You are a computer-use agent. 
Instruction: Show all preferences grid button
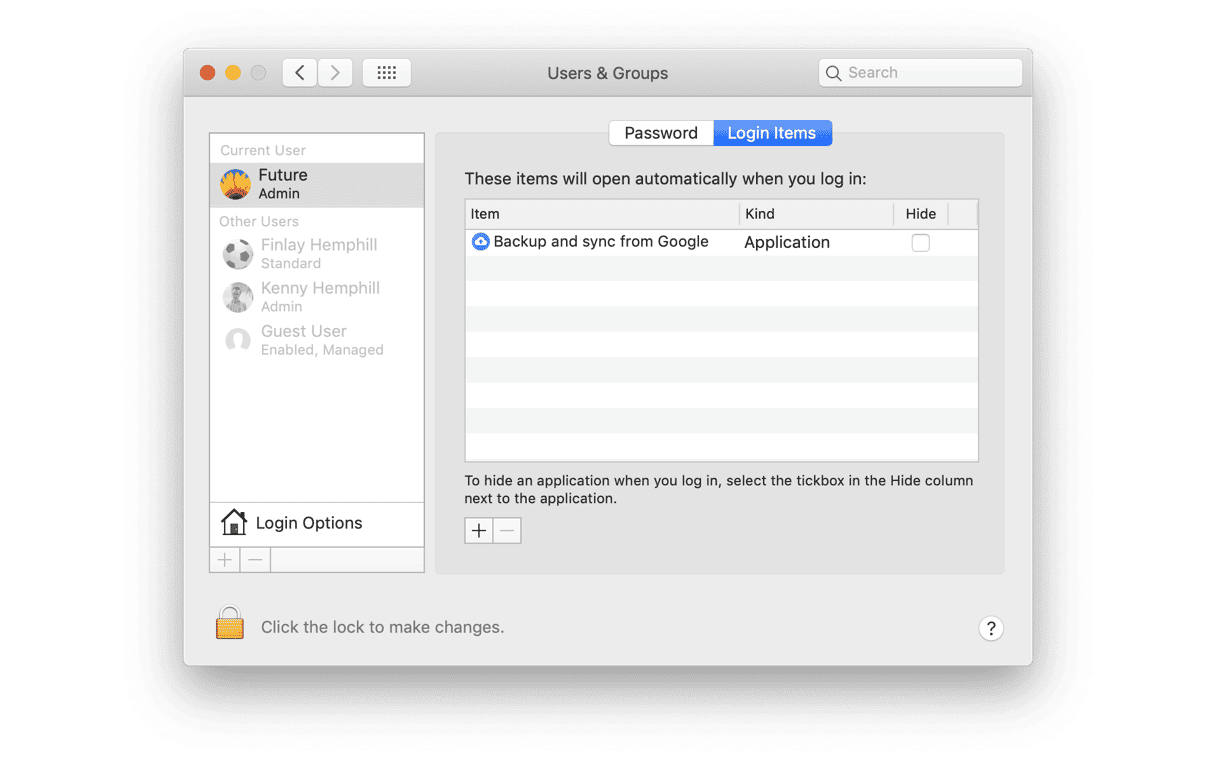pos(387,73)
